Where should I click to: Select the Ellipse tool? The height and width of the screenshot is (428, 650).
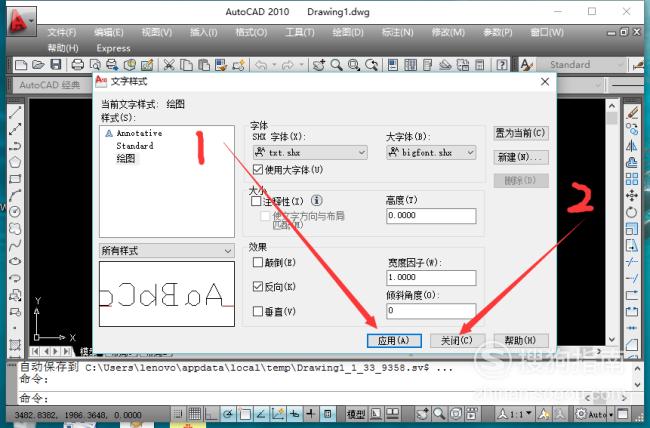click(15, 262)
